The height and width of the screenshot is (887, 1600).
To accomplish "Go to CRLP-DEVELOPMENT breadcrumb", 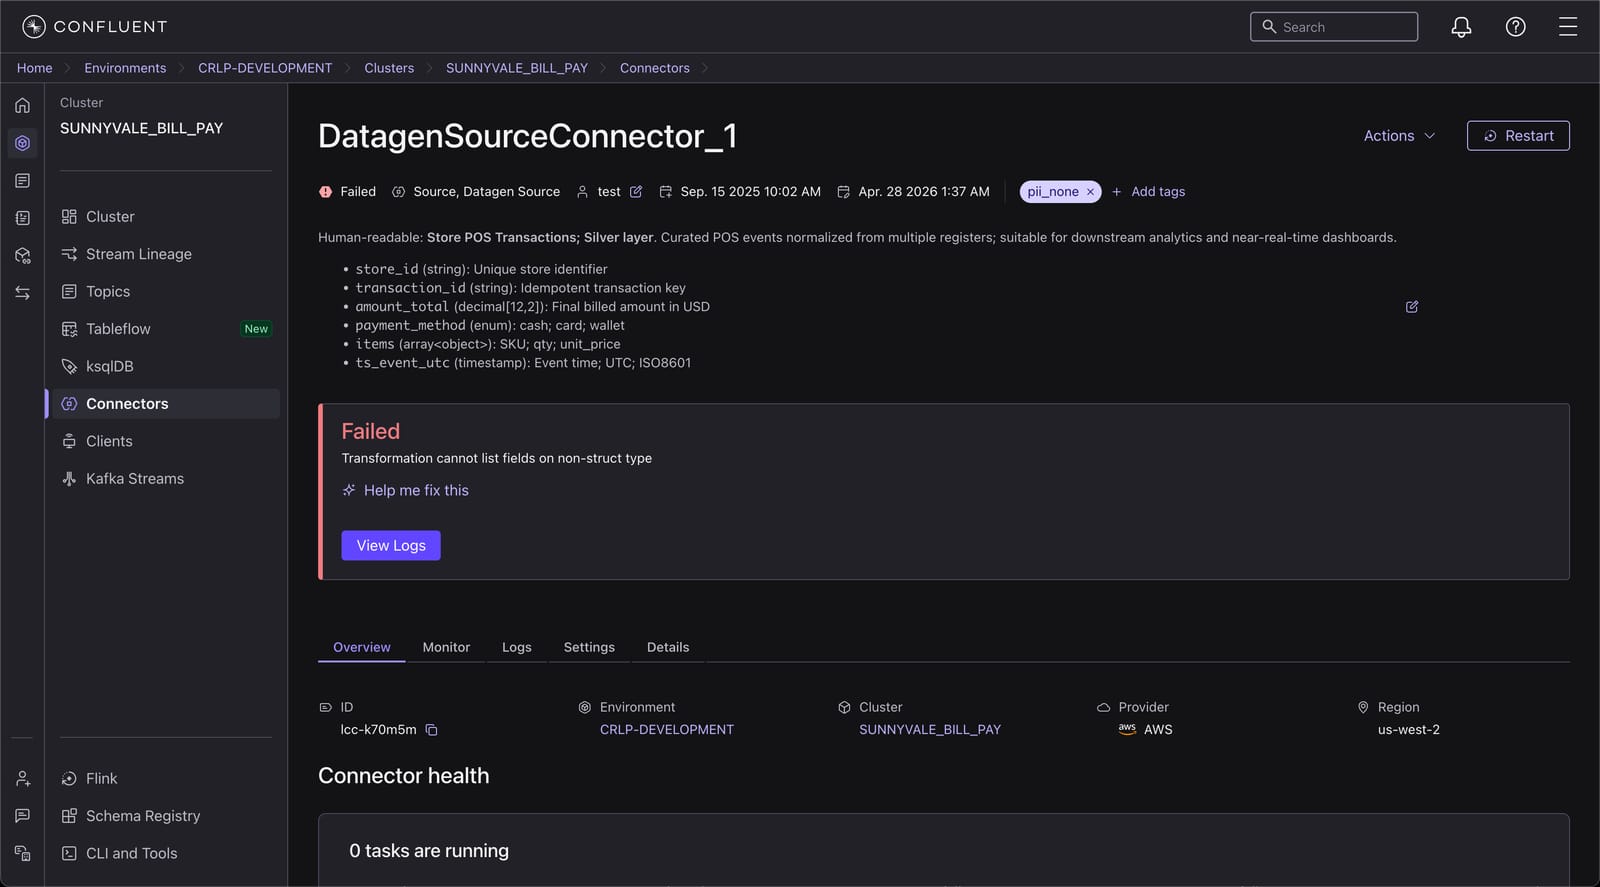I will (265, 68).
